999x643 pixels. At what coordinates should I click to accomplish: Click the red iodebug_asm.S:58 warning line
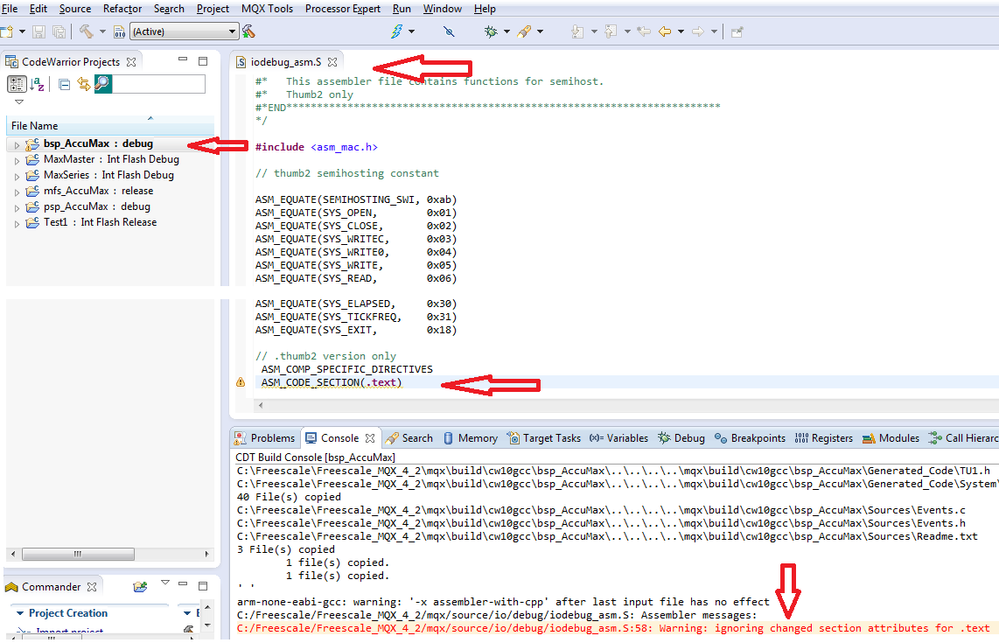pos(613,628)
